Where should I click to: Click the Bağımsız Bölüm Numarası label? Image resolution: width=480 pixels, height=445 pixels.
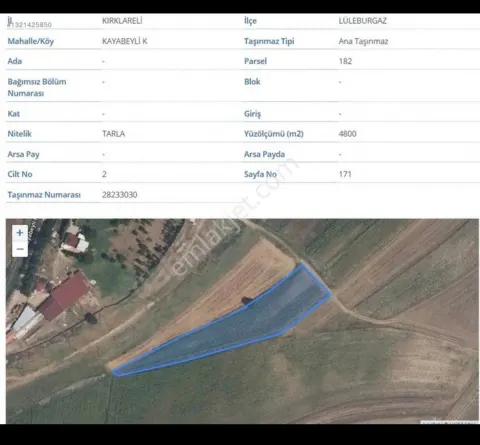point(37,87)
